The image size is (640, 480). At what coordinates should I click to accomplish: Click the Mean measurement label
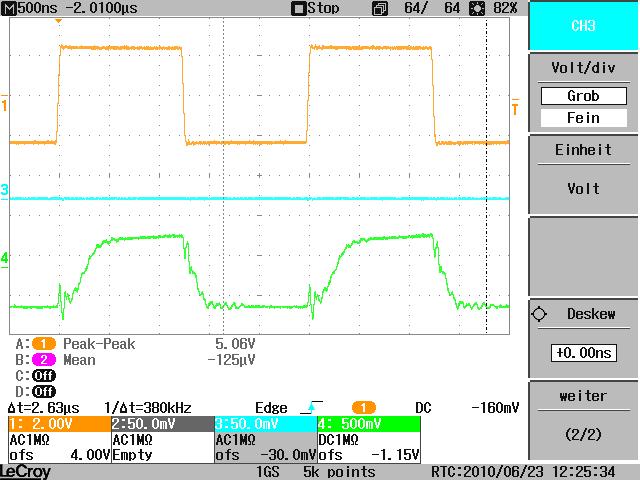point(79,360)
